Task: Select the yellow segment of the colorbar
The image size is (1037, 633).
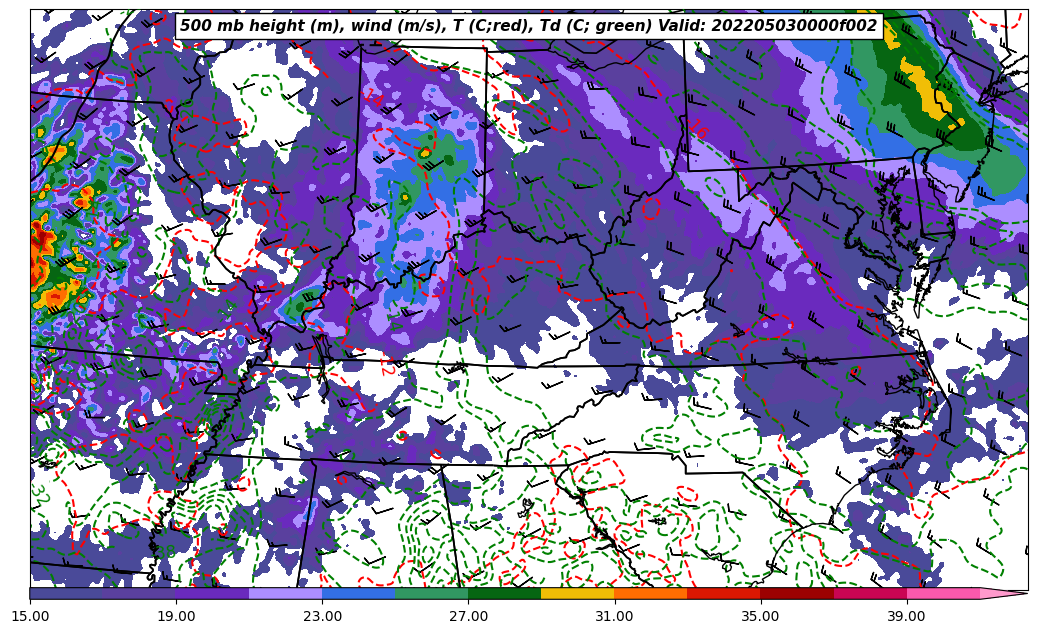Action: 577,593
